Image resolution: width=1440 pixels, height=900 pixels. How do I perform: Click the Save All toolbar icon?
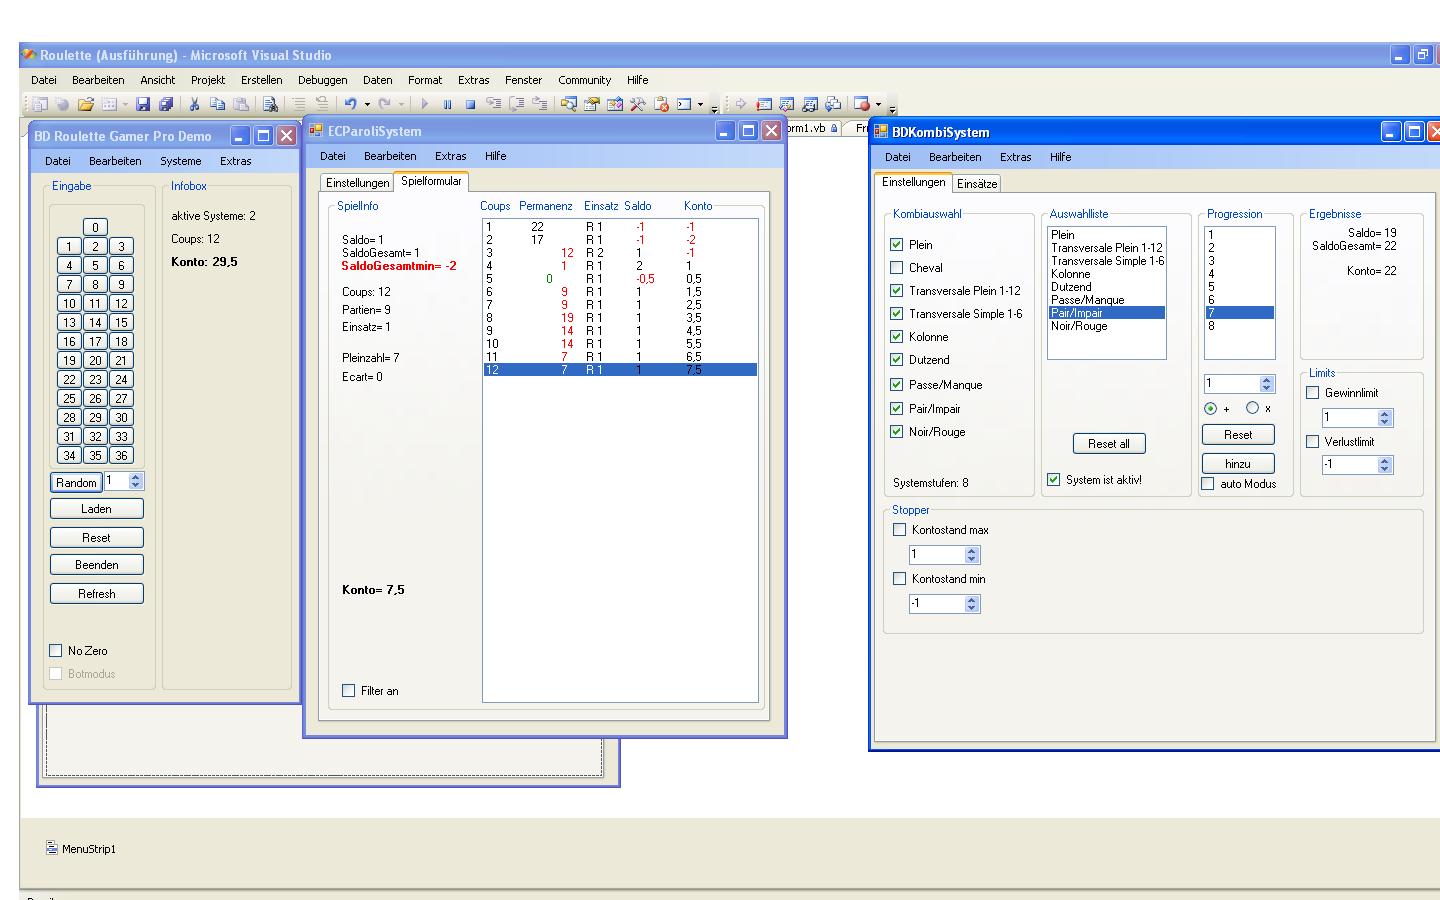(x=166, y=104)
